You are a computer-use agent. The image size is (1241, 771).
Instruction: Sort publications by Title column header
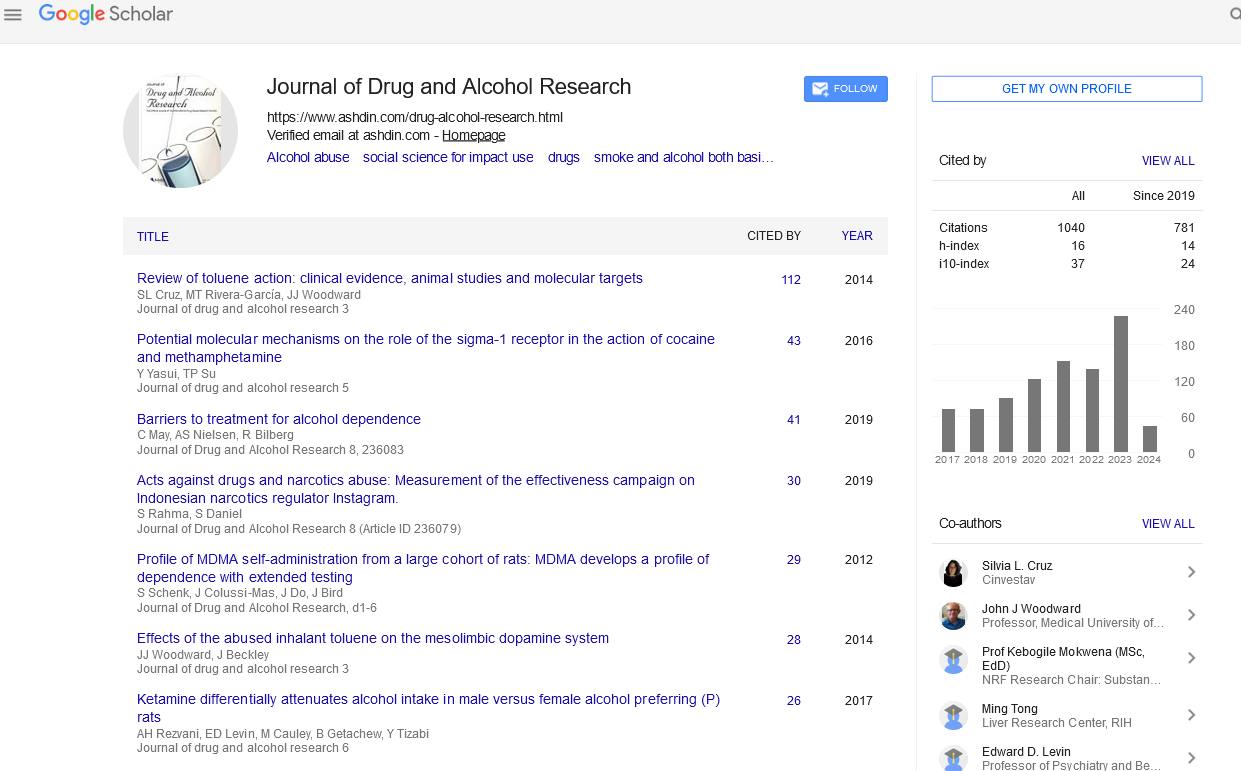(153, 237)
